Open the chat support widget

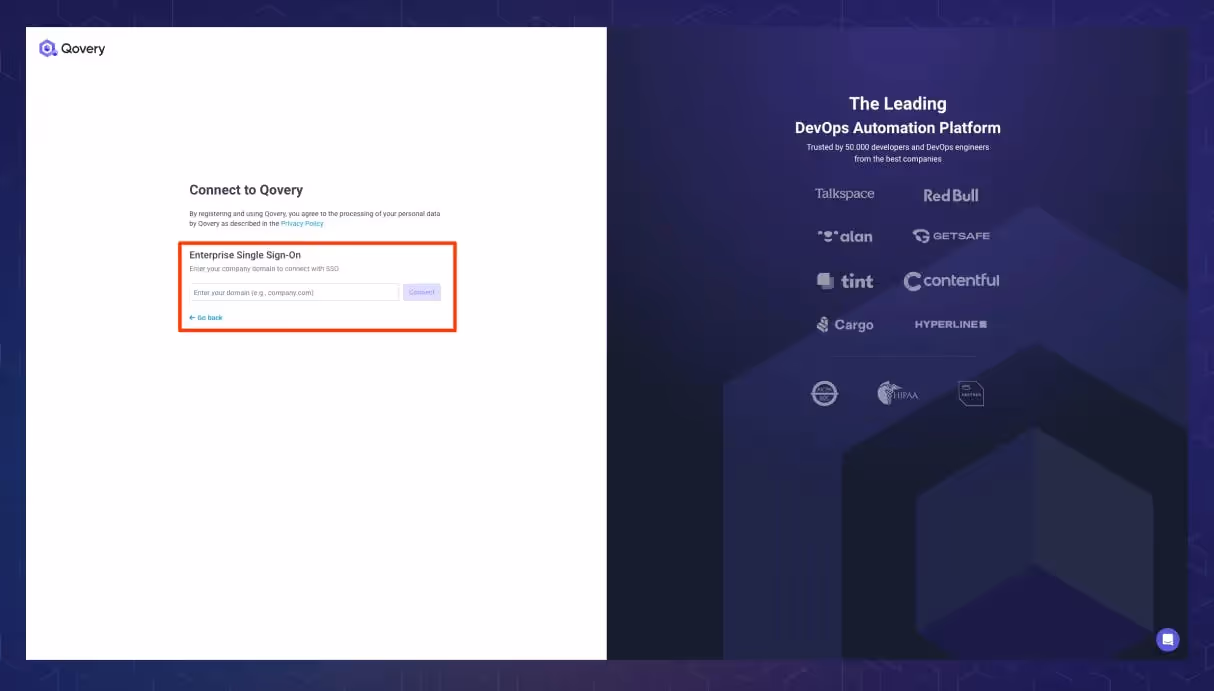(x=1168, y=639)
